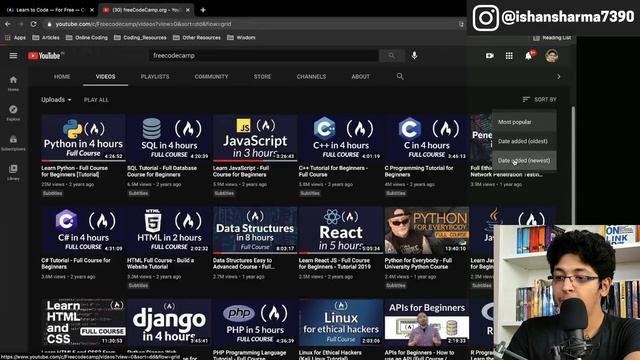Screen dimensions: 640x360
Task: Open React in 5 hours thumbnail
Action: click(341, 230)
